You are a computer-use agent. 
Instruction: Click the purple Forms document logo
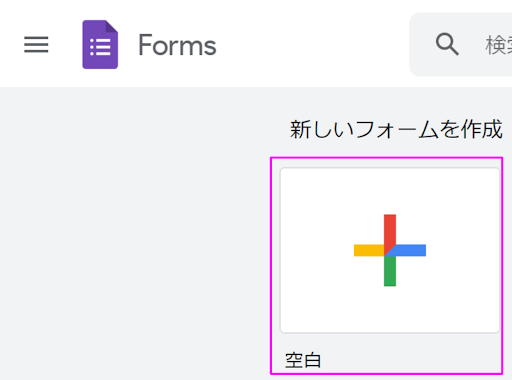pos(100,44)
